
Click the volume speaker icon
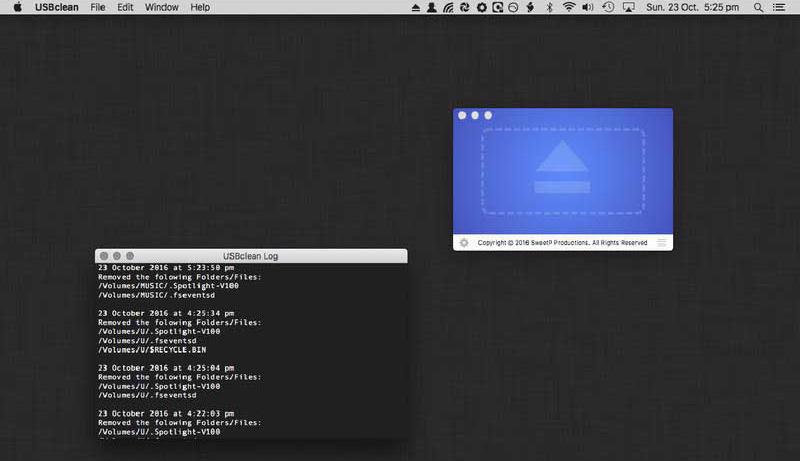click(x=589, y=7)
